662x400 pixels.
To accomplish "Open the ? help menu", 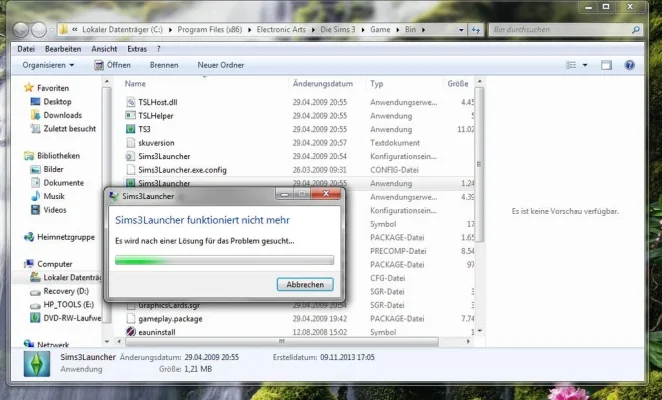I will 159,49.
